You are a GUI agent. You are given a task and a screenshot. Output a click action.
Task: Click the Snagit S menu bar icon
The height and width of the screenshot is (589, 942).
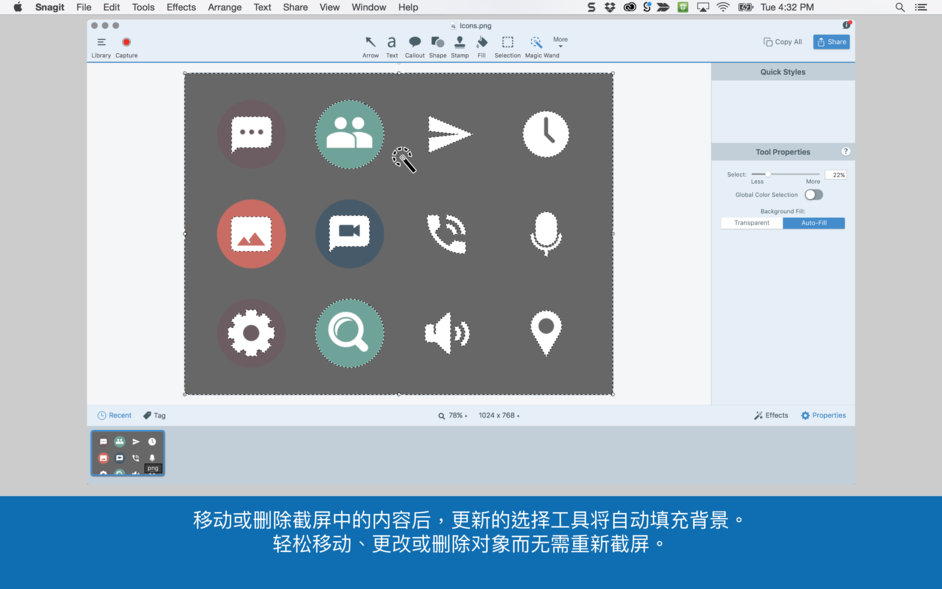[591, 7]
